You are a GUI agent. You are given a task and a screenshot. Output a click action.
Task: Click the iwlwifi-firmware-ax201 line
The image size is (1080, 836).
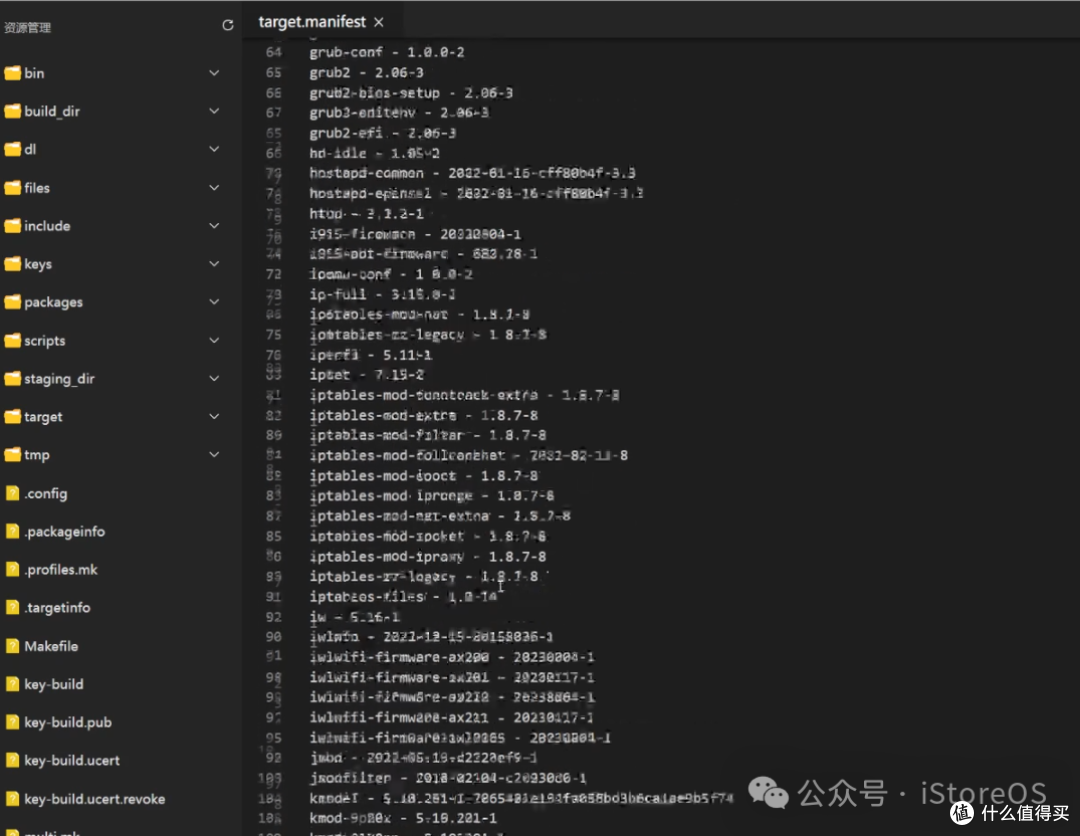pyautogui.click(x=452, y=678)
